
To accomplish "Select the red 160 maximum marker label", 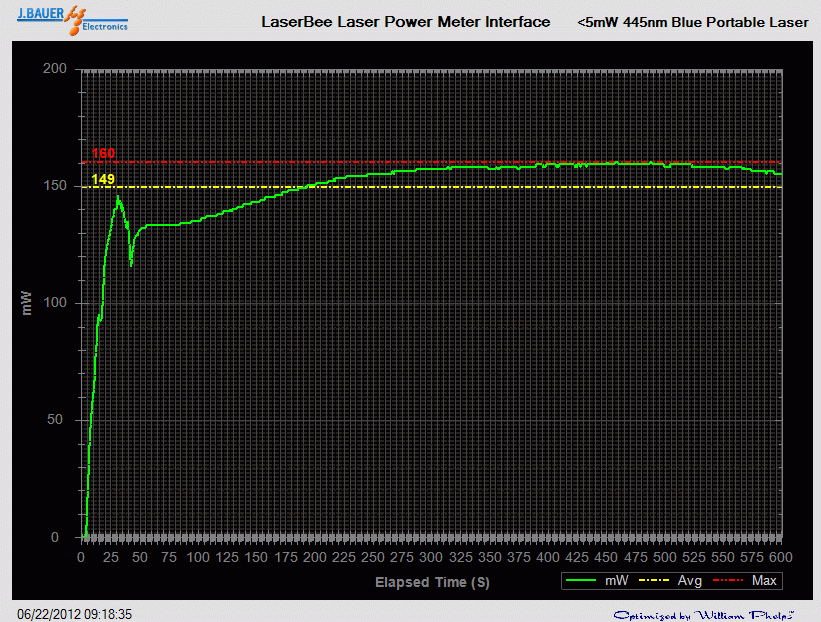I will click(102, 152).
